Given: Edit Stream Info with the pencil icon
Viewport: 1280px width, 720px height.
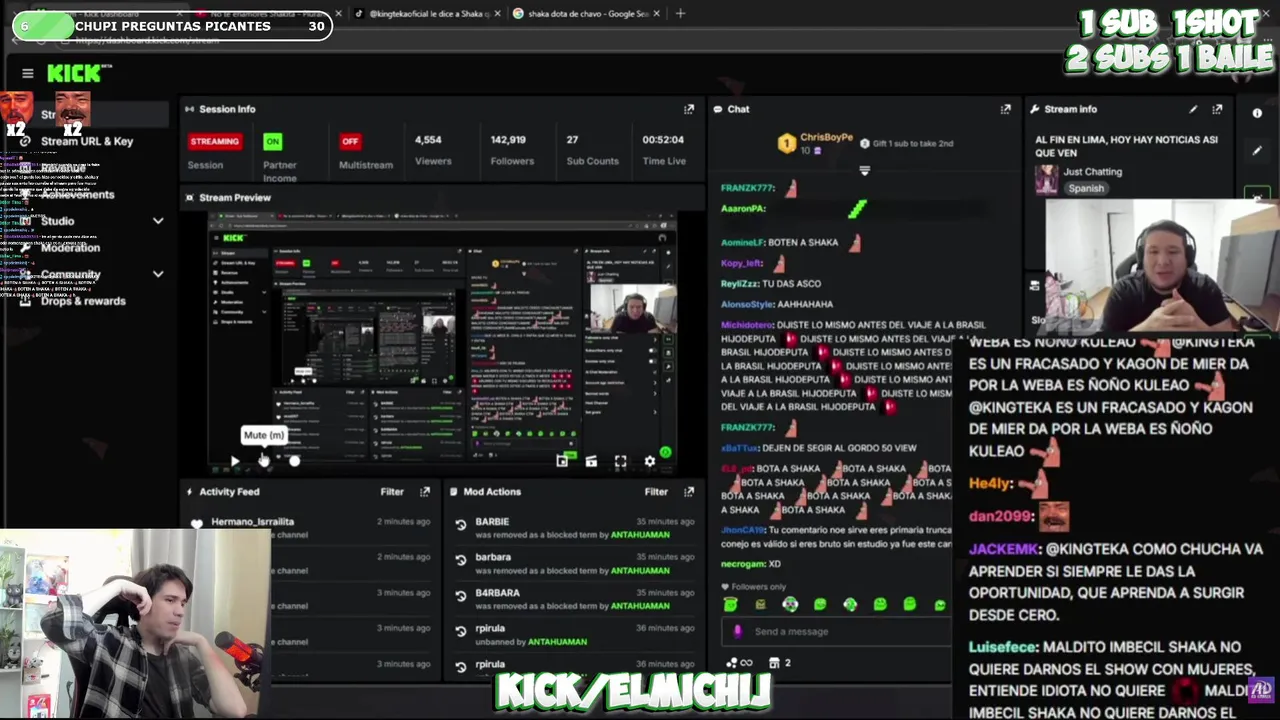Looking at the screenshot, I should point(1193,109).
